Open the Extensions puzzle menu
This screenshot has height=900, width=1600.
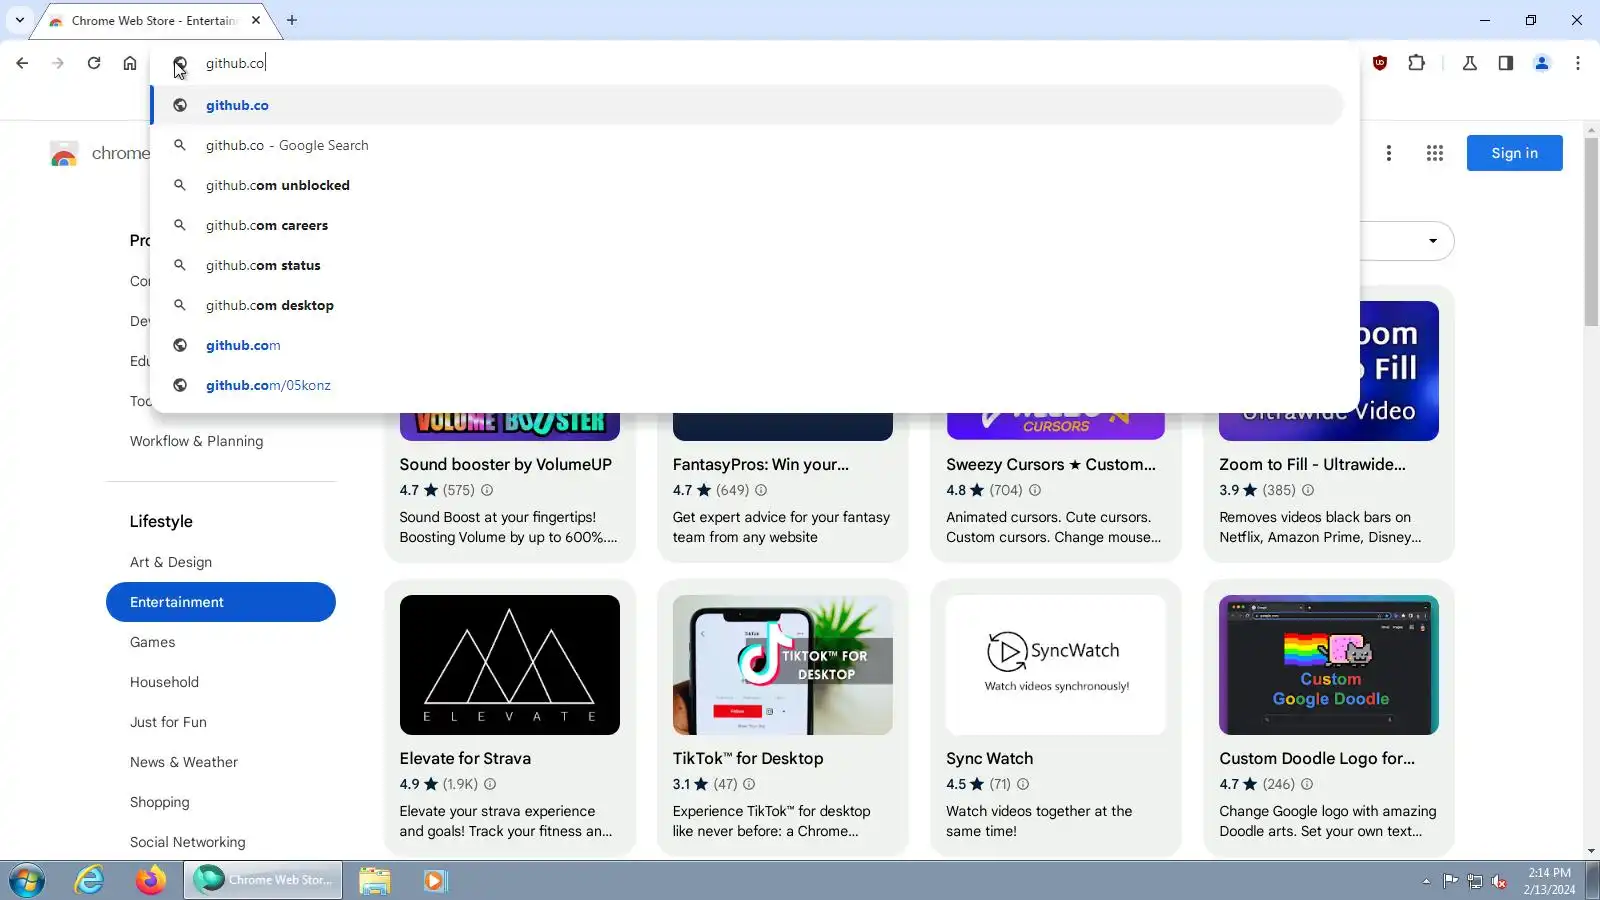1416,63
